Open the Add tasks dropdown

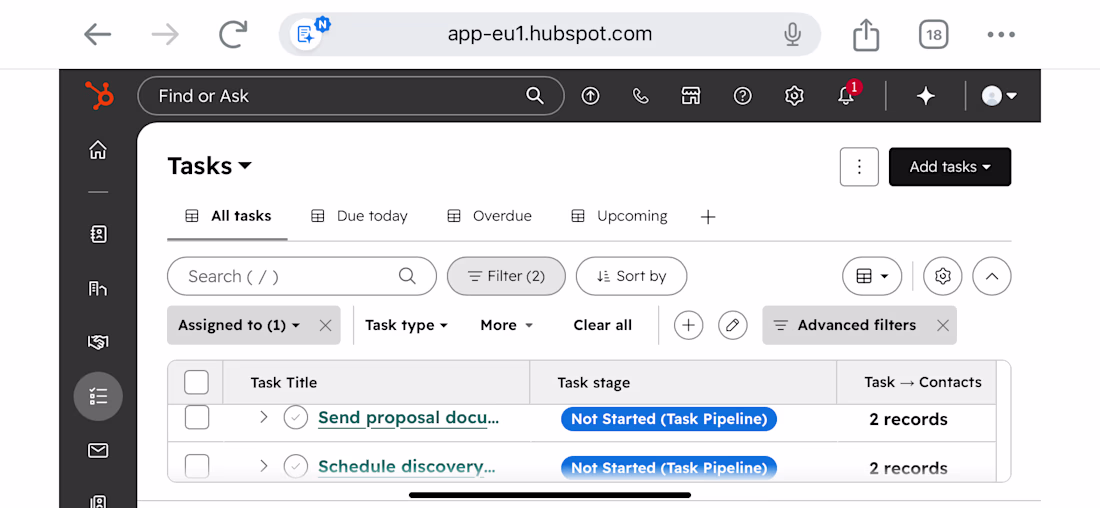point(950,167)
